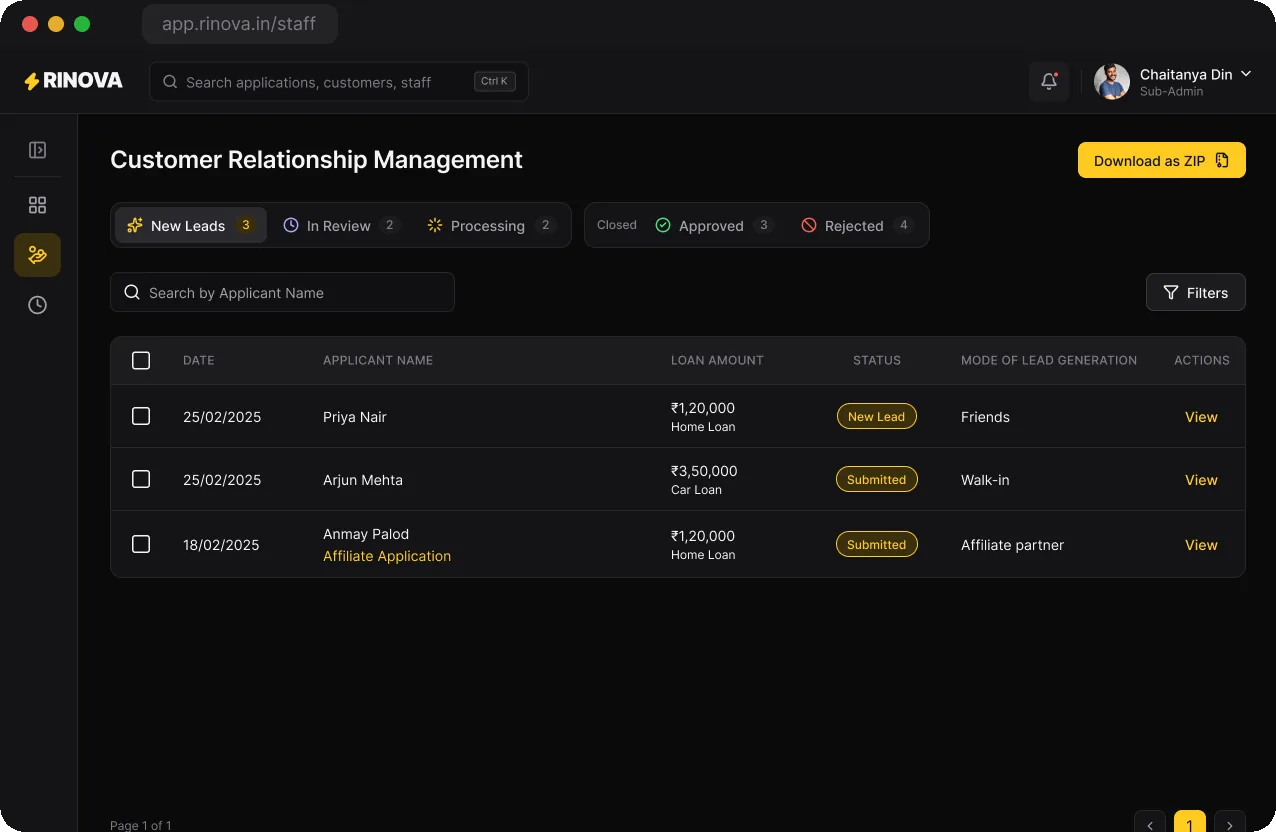
Task: Open the Filters button
Action: click(x=1196, y=292)
